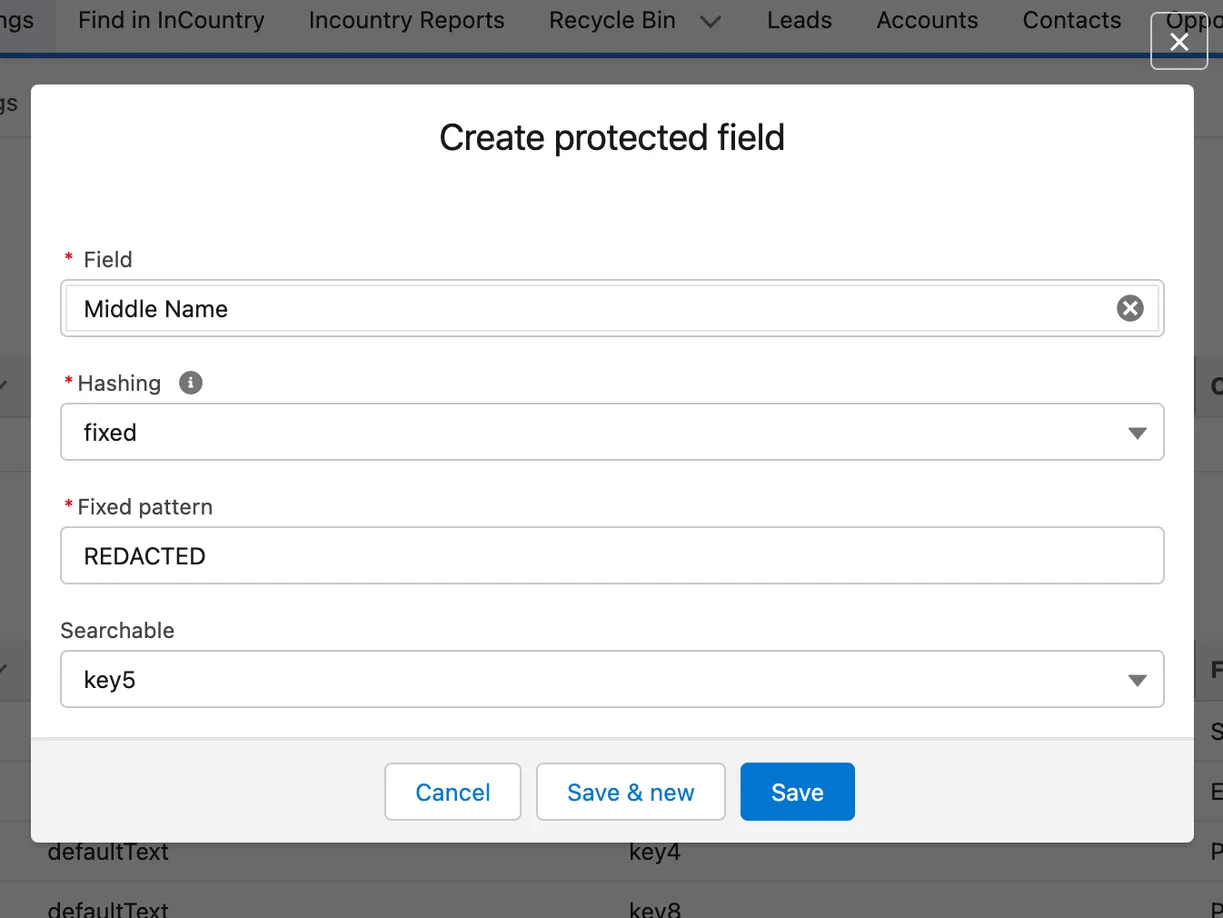Select Find in InCountry
Viewport: 1223px width, 918px height.
[x=171, y=20]
